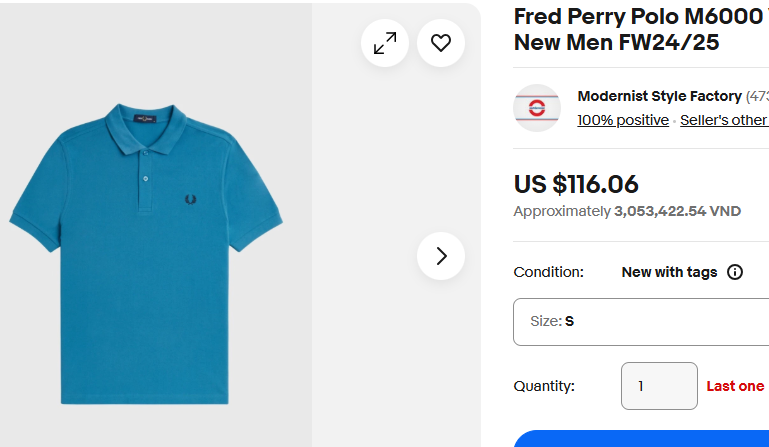Click the Modernist Style Factory seller logo
This screenshot has width=769, height=447.
click(x=537, y=108)
